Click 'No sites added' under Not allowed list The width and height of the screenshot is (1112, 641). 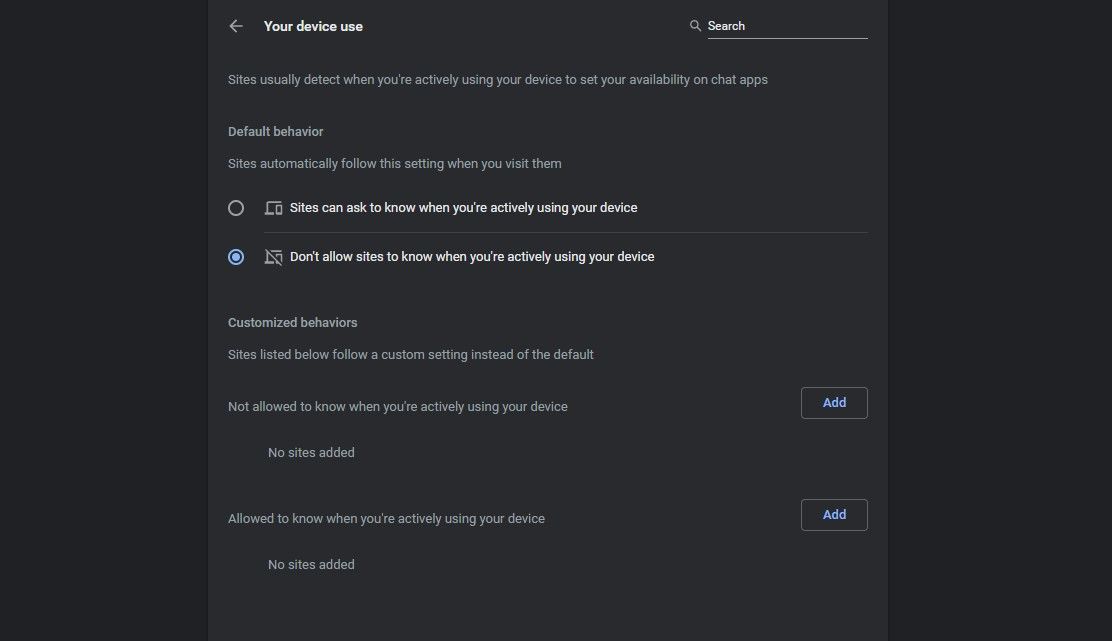(310, 452)
